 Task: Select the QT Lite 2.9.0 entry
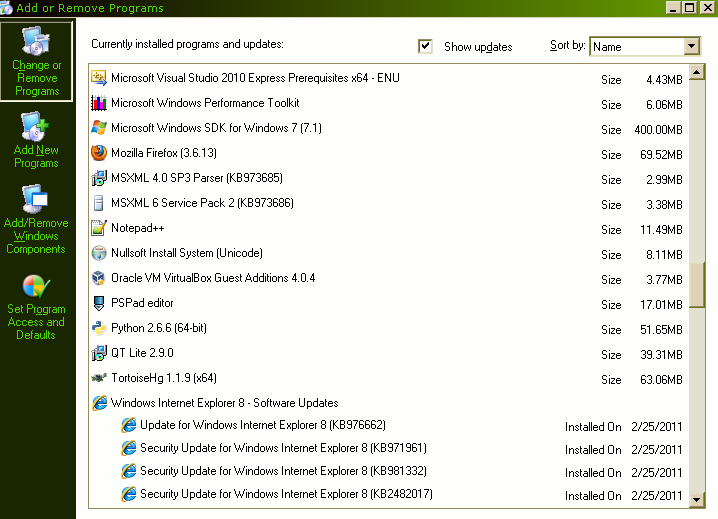click(x=388, y=353)
